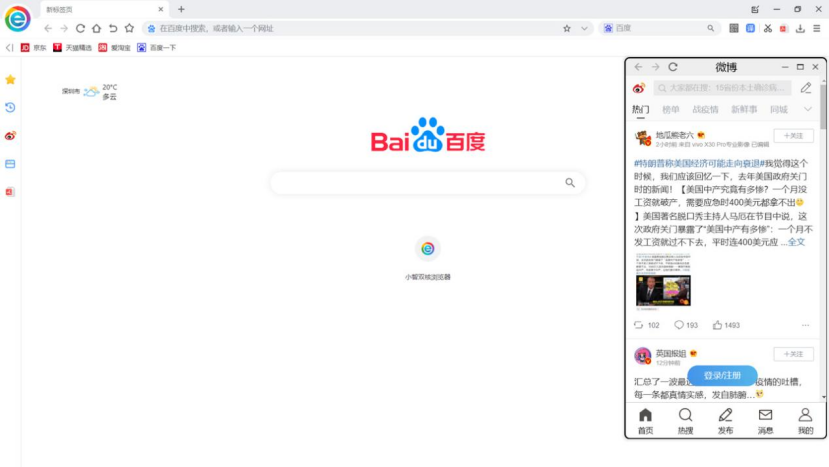
Task: Compose post via pencil icon
Action: tap(806, 88)
